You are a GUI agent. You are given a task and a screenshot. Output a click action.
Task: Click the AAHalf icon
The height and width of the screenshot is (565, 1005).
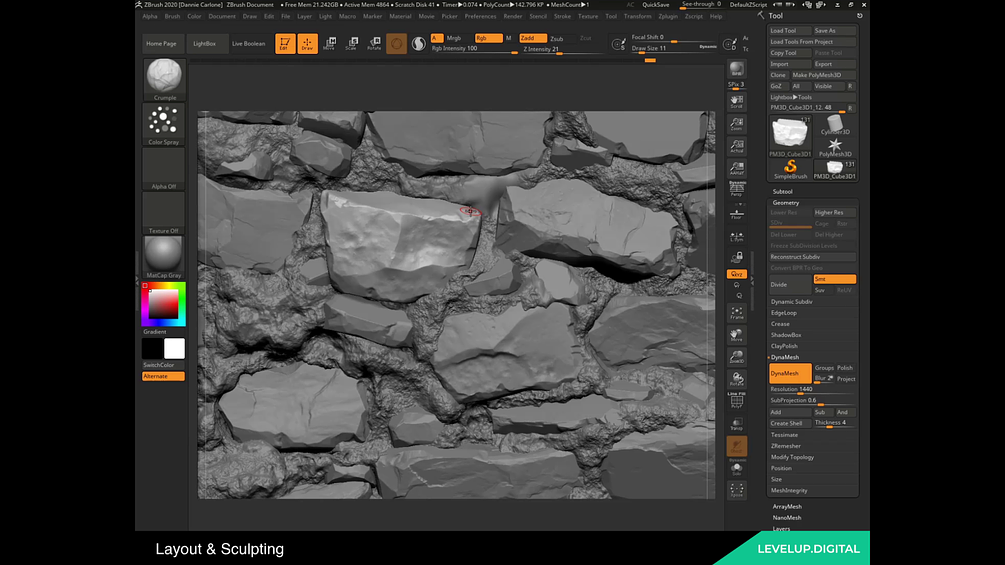(736, 168)
